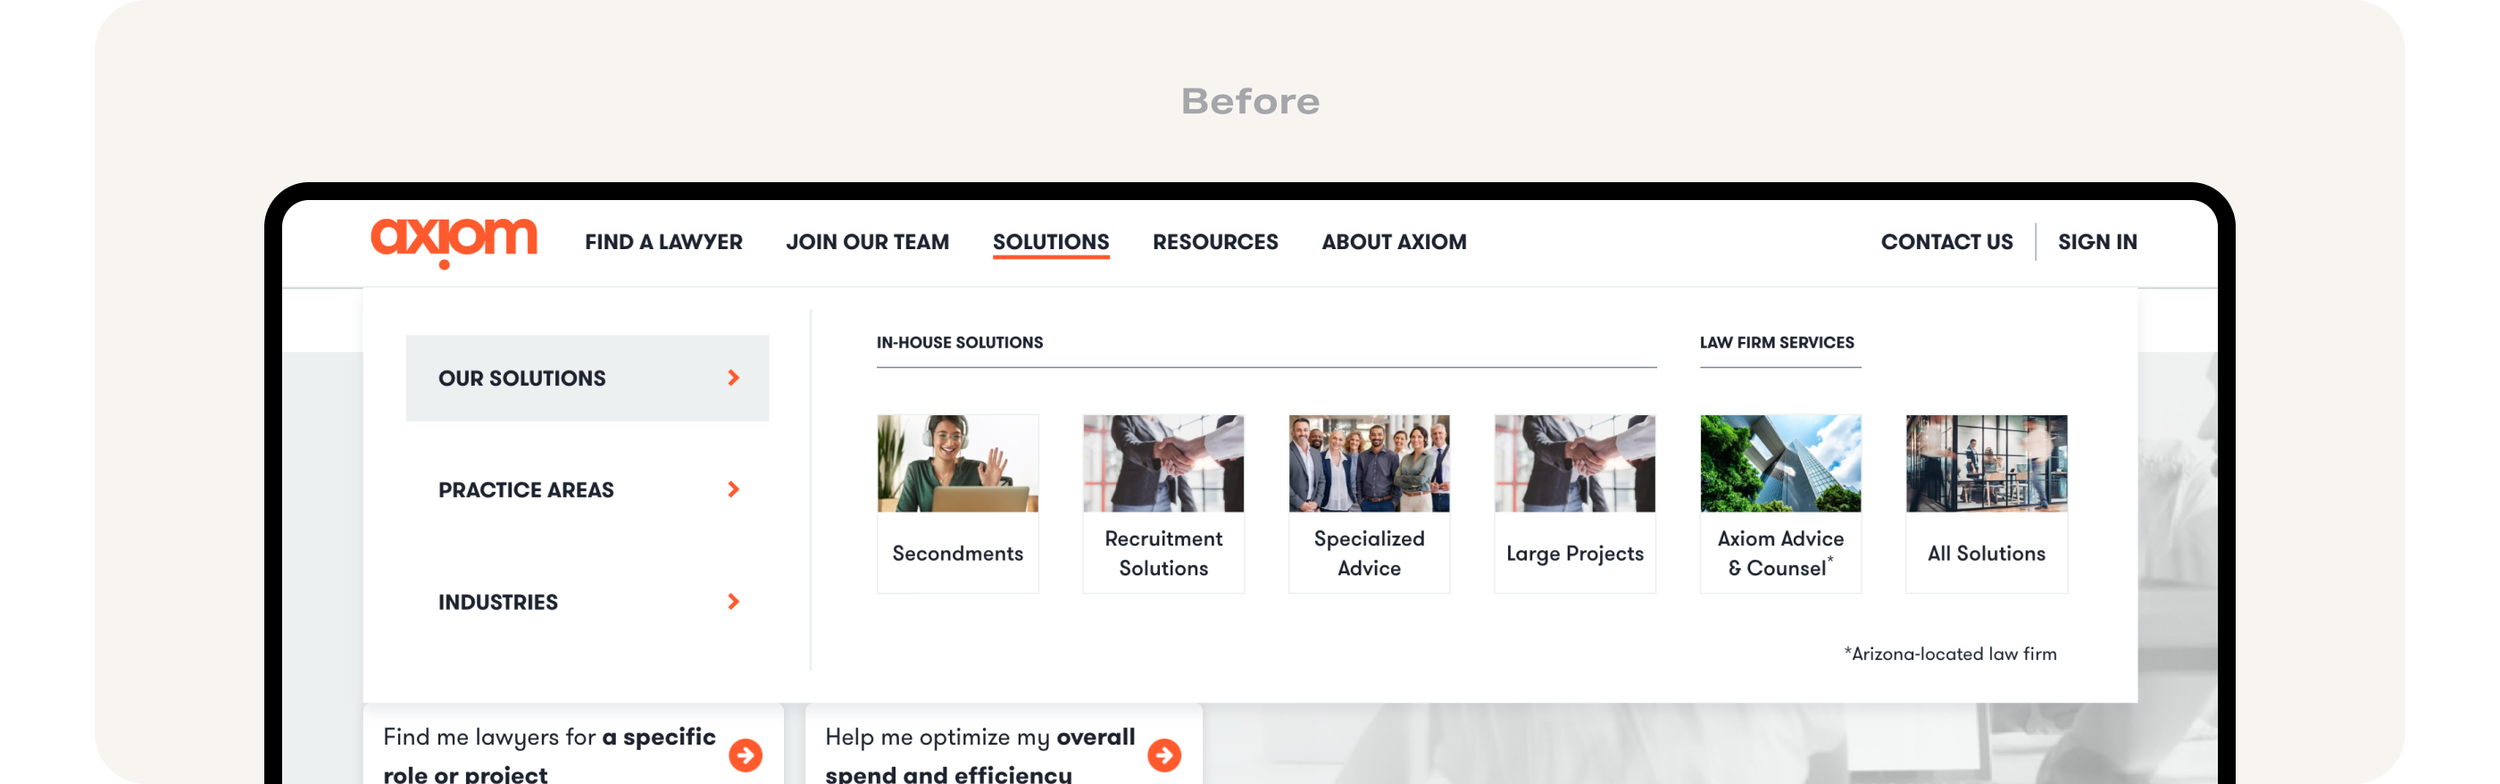Click Sign In
Screen dimensions: 2500x784
[x=2097, y=242]
